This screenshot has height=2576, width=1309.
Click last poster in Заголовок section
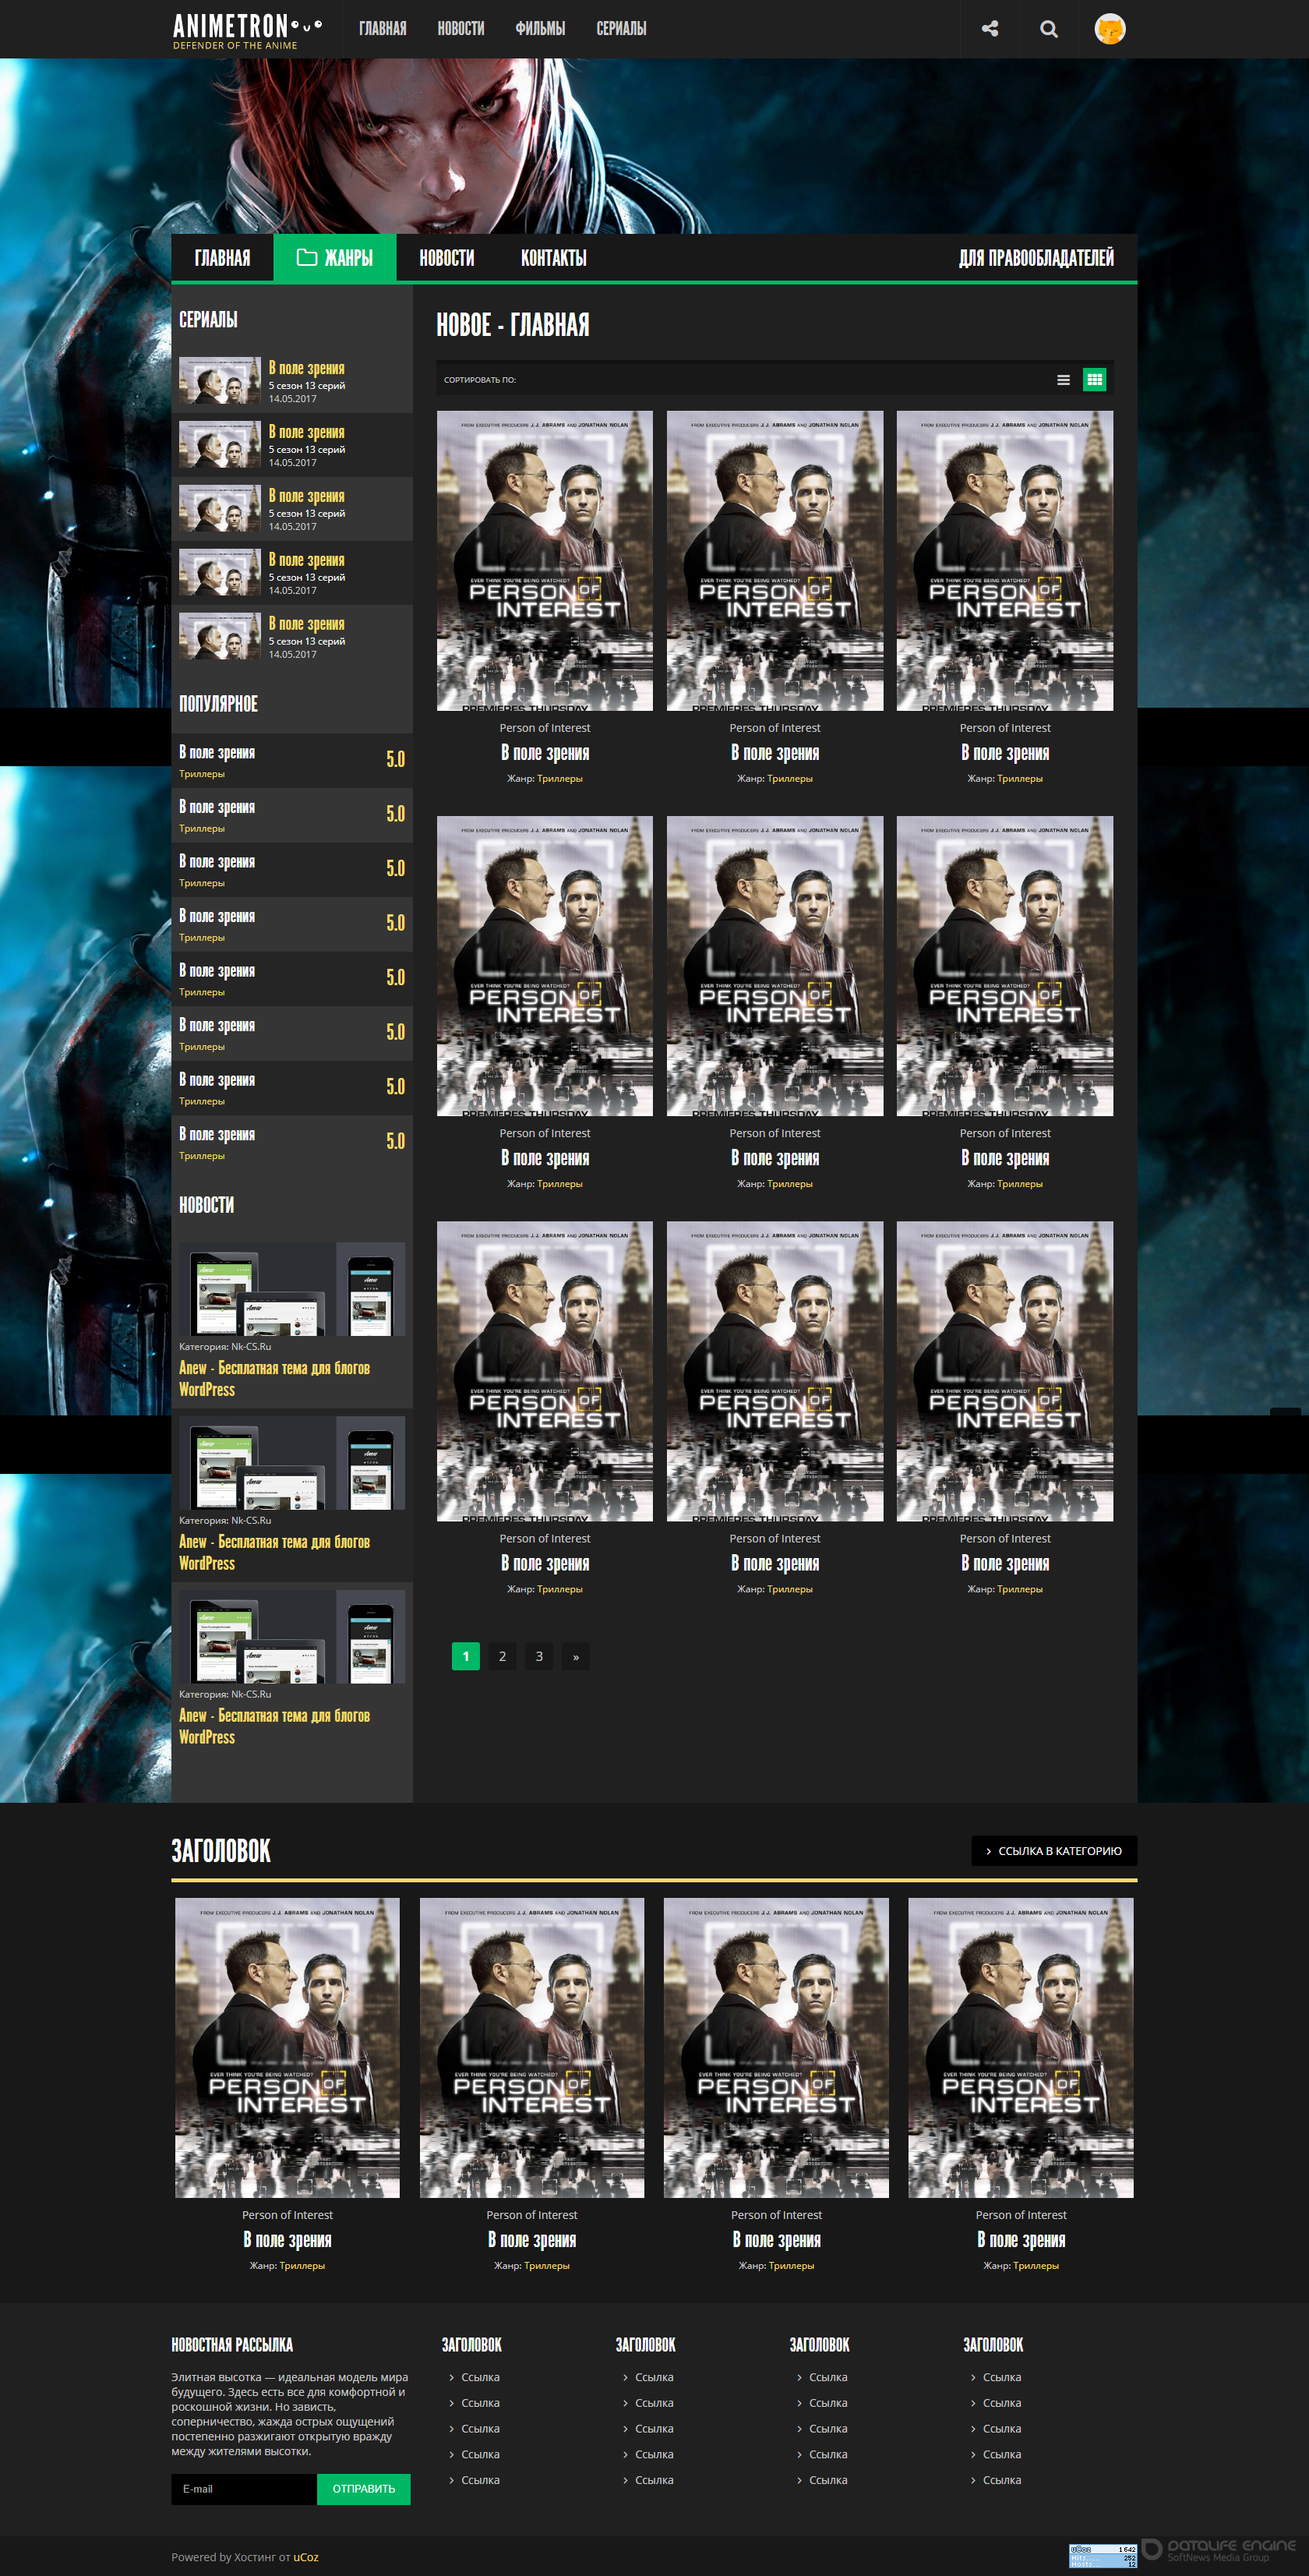[1020, 2047]
